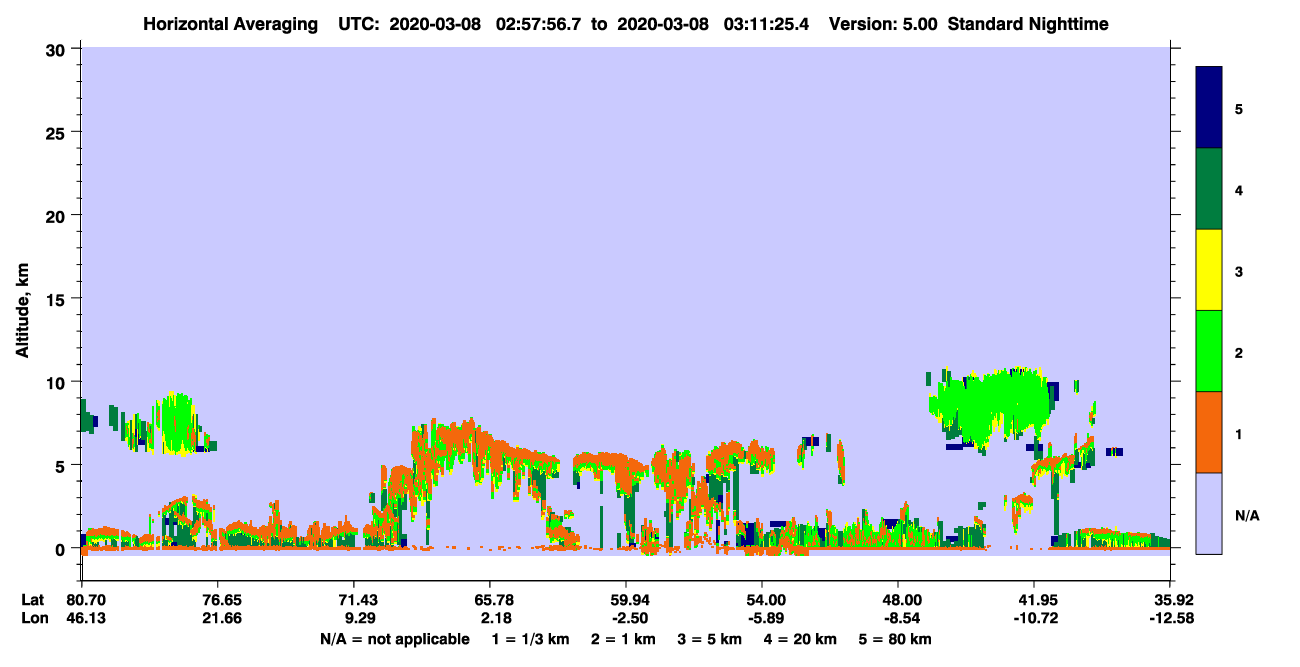Viewport: 1300px width, 667px height.
Task: Click the '5 = 80 km' legend text
Action: tap(896, 639)
